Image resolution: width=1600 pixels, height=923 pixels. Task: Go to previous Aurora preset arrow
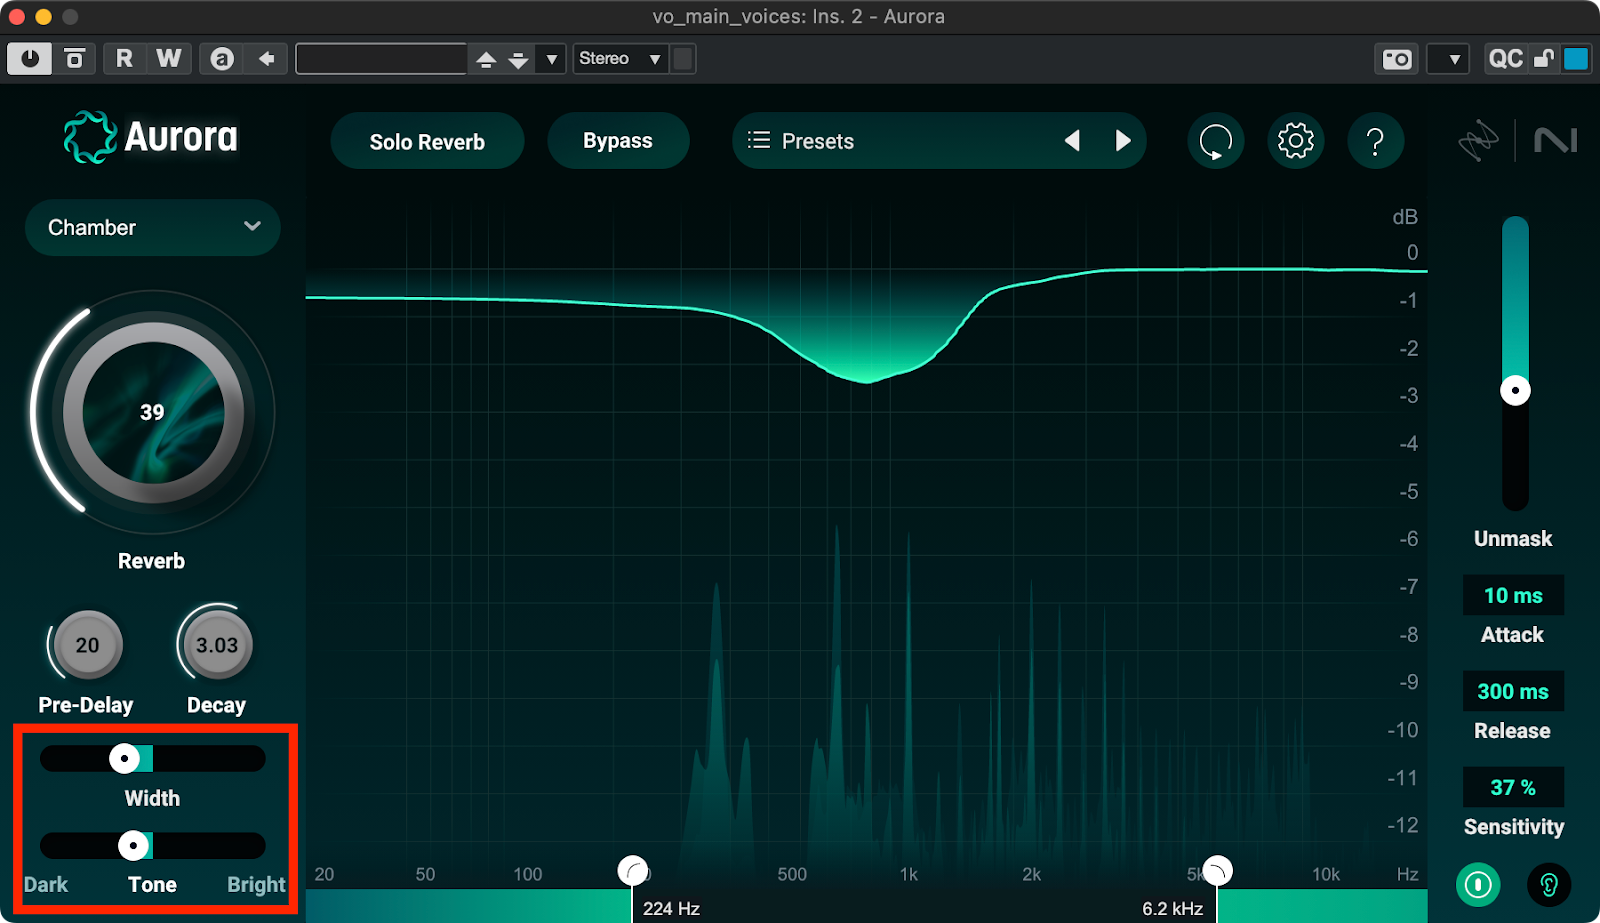click(1072, 141)
